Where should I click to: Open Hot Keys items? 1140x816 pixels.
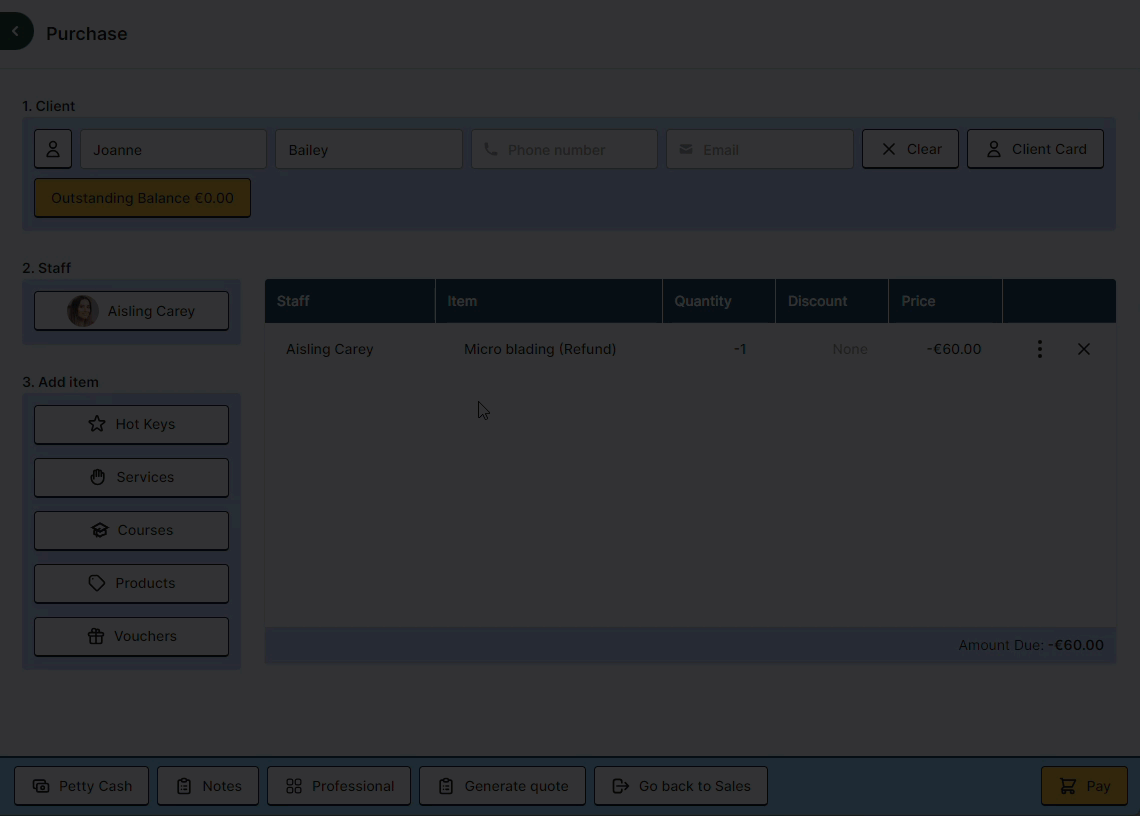132,425
